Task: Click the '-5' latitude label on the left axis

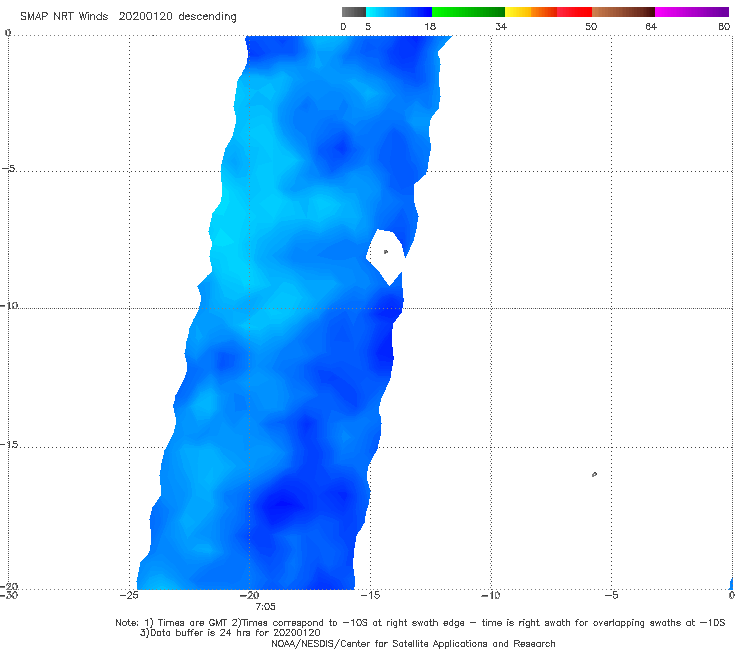Action: click(x=9, y=169)
